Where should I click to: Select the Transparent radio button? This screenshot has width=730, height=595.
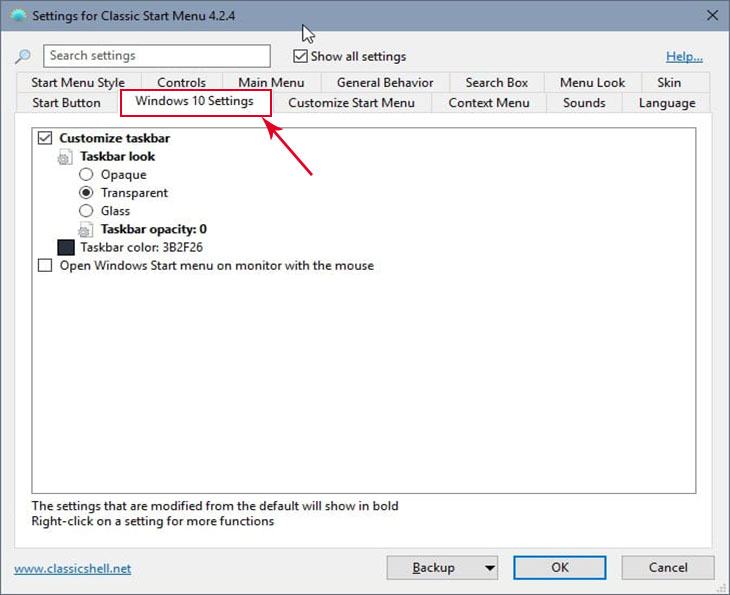[x=86, y=192]
